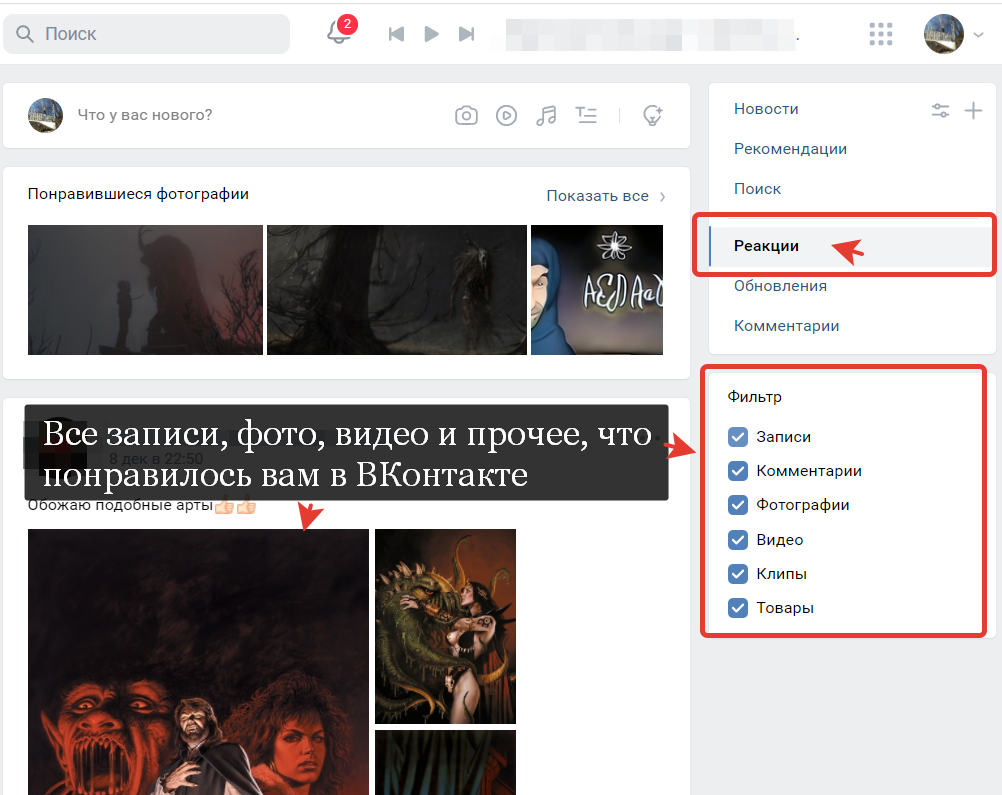Open the Обновления section
This screenshot has width=1002, height=795.
point(780,286)
